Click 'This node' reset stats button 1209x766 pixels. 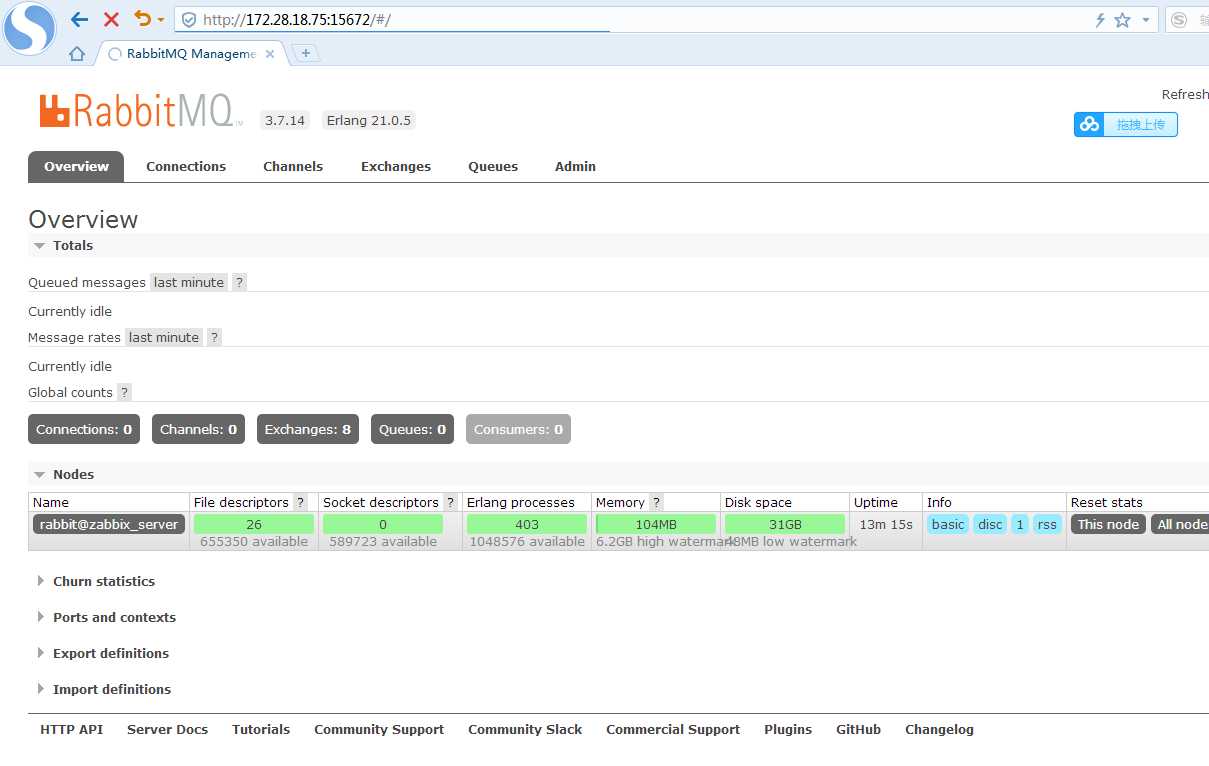tap(1108, 524)
